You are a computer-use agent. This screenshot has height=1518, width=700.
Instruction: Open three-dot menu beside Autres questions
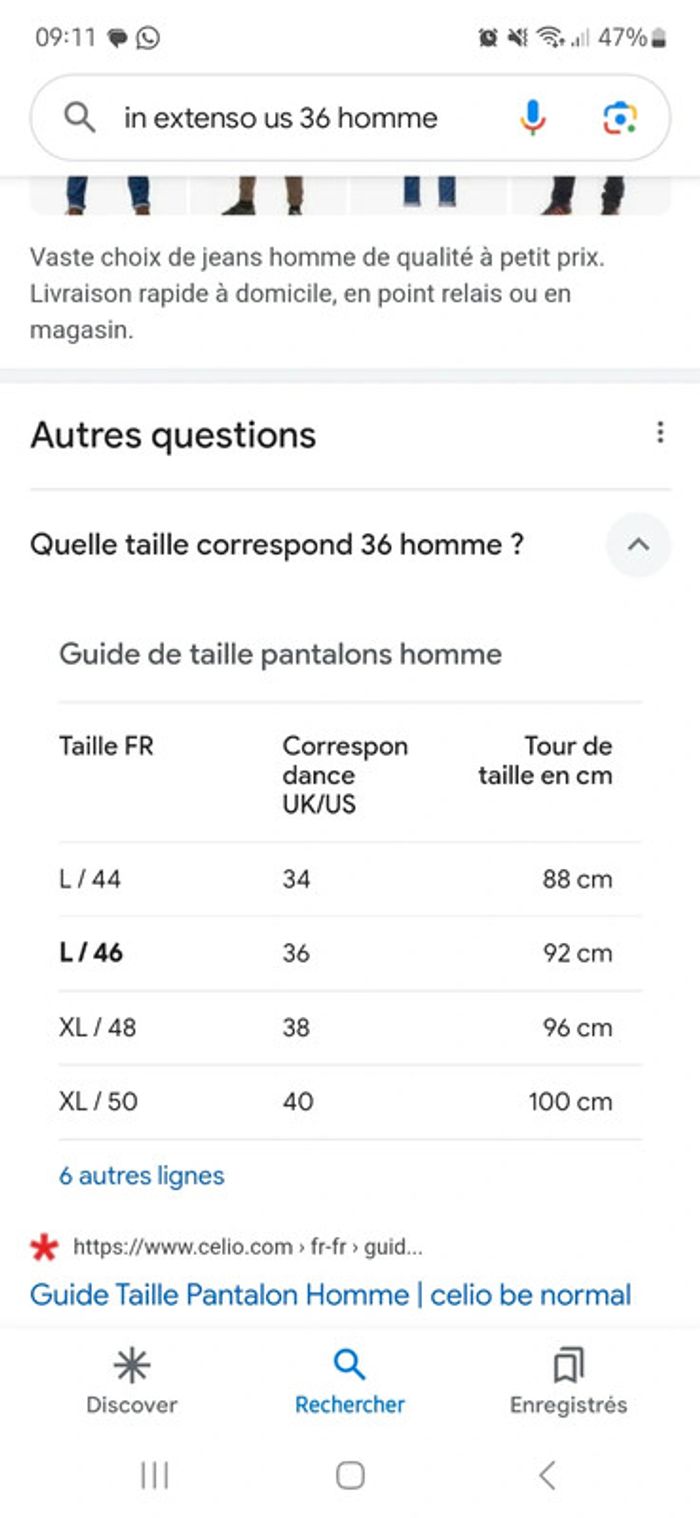(x=659, y=432)
